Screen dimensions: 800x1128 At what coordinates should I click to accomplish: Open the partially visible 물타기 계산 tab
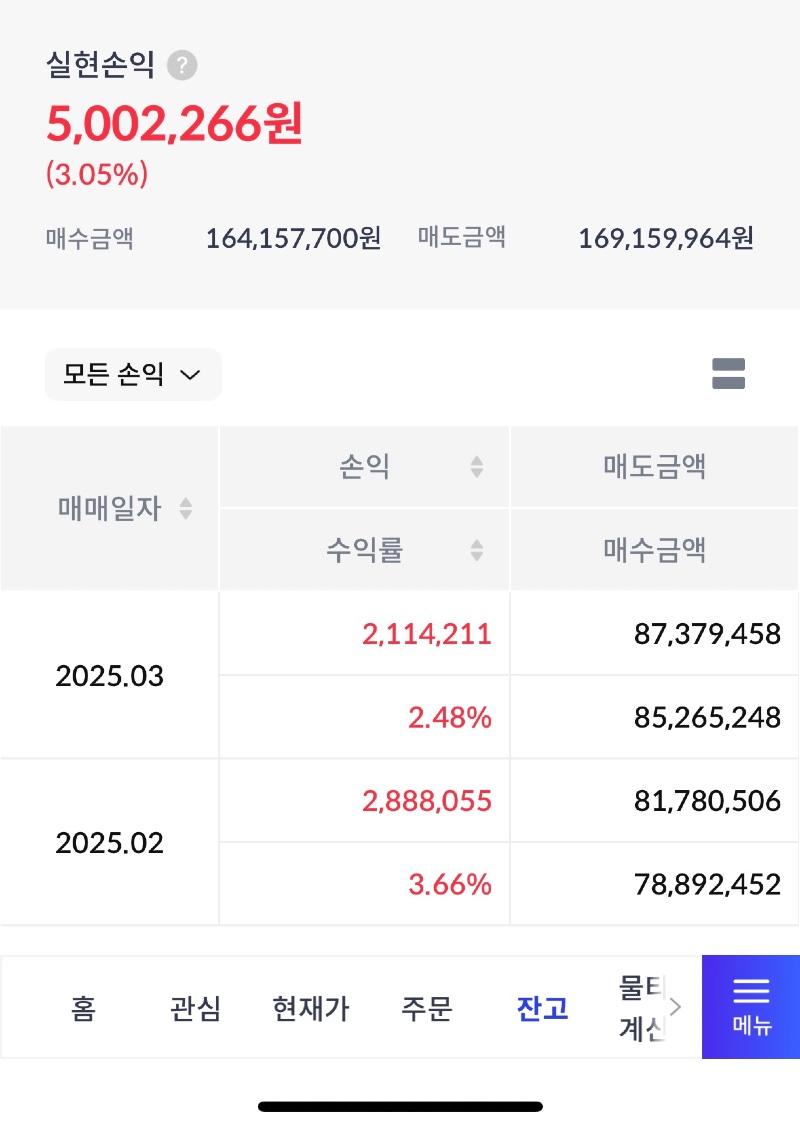click(x=642, y=1008)
